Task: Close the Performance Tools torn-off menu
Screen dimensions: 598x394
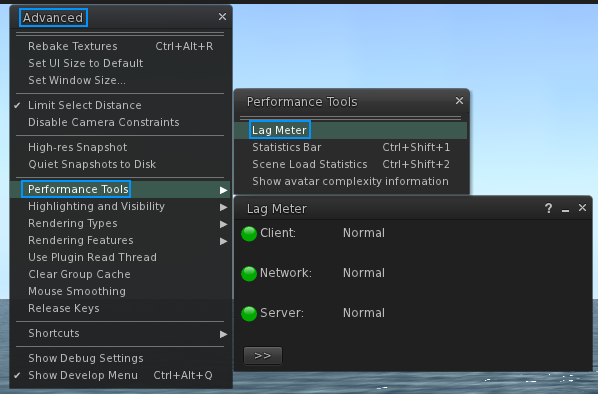Action: 459,101
